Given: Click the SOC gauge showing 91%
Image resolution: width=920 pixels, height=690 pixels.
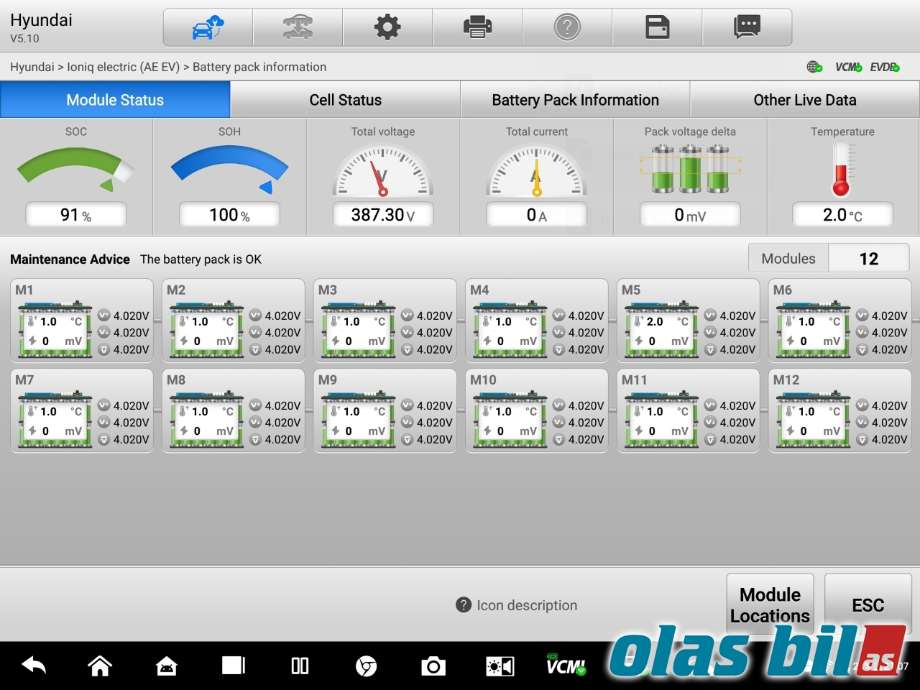Looking at the screenshot, I should [x=76, y=176].
